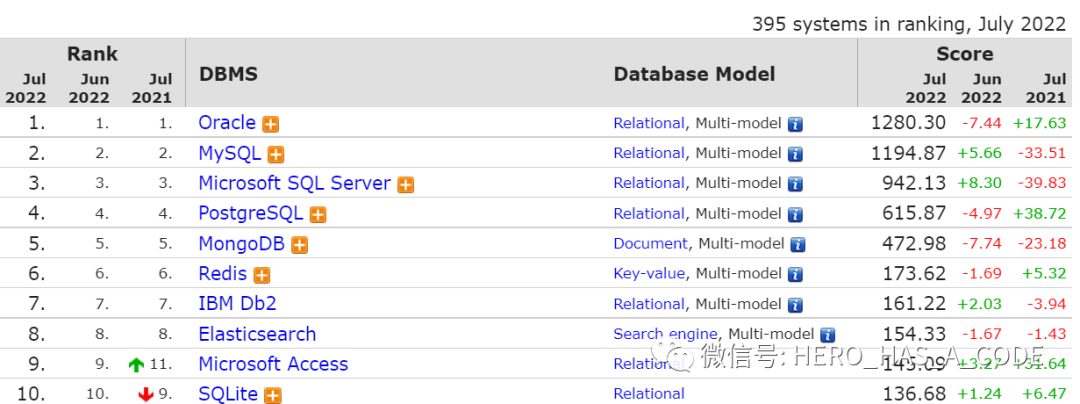1080x404 pixels.
Task: Click the Document model link for MongoDB
Action: (650, 243)
